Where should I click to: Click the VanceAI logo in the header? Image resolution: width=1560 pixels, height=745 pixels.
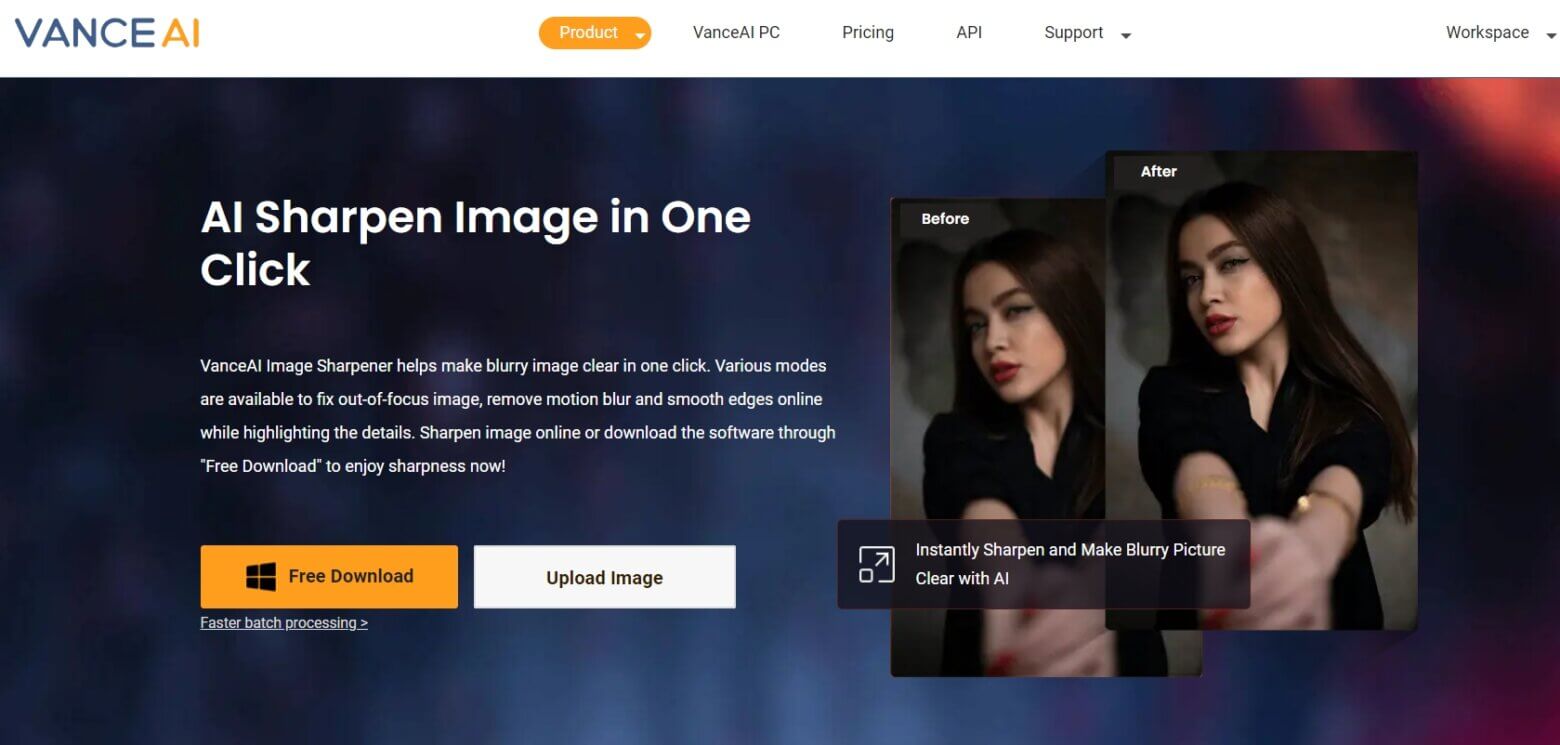pyautogui.click(x=105, y=32)
